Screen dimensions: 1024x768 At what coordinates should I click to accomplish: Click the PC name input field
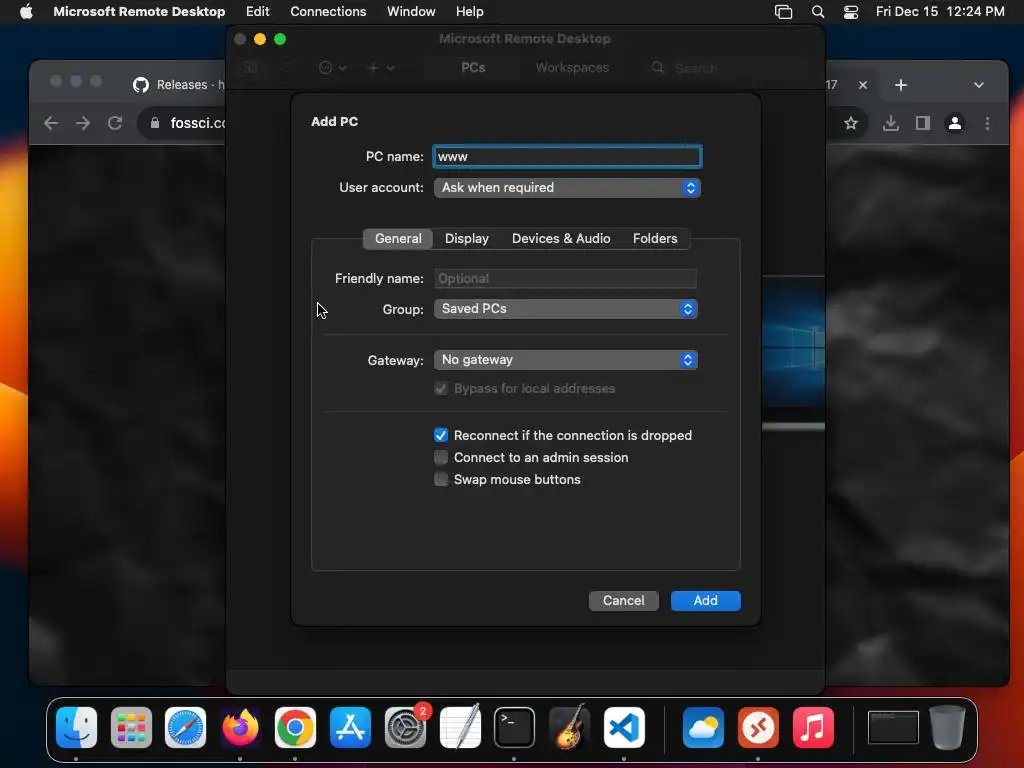point(567,157)
